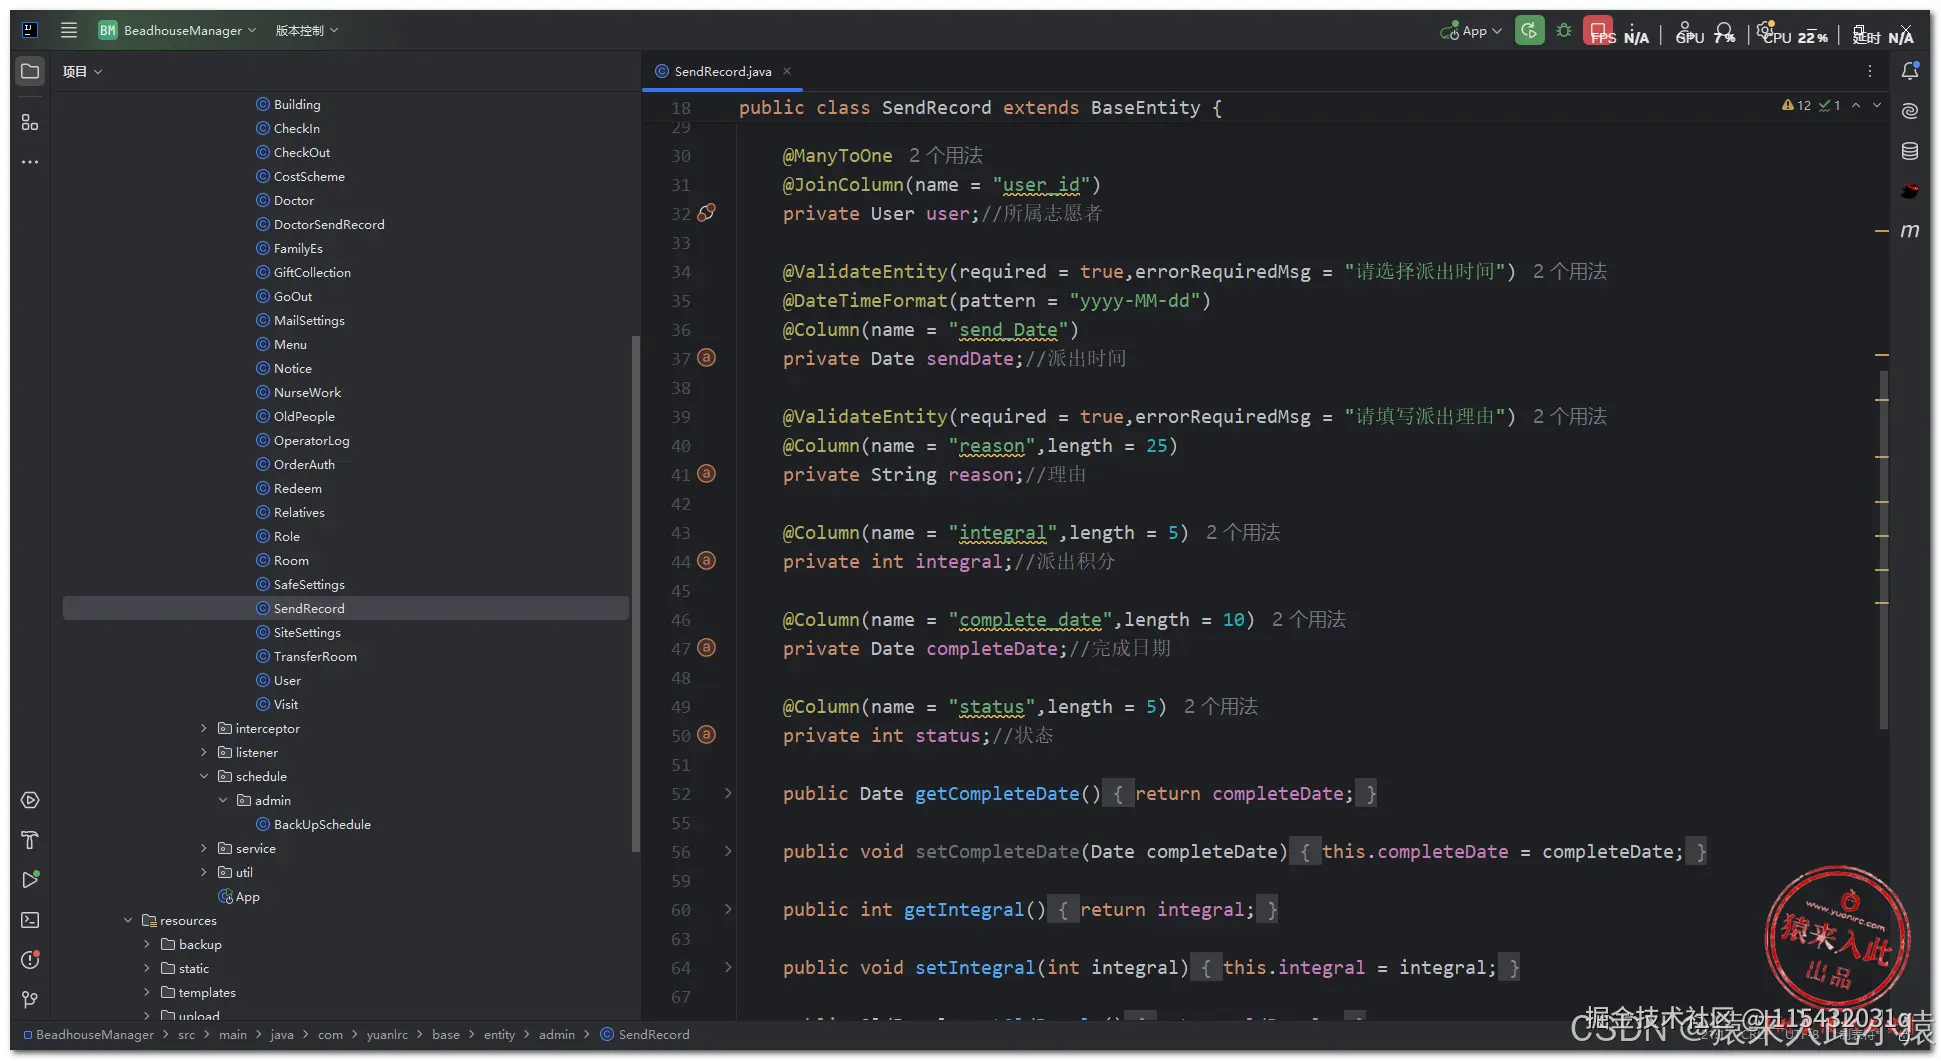The height and width of the screenshot is (1061, 1941).
Task: Unfold the setIntegral method at line 64
Action: tap(728, 967)
